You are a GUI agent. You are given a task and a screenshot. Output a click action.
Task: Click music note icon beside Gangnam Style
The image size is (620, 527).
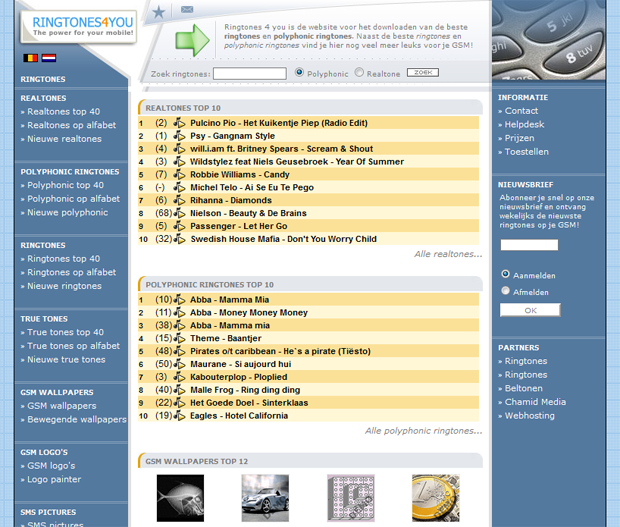[x=179, y=136]
